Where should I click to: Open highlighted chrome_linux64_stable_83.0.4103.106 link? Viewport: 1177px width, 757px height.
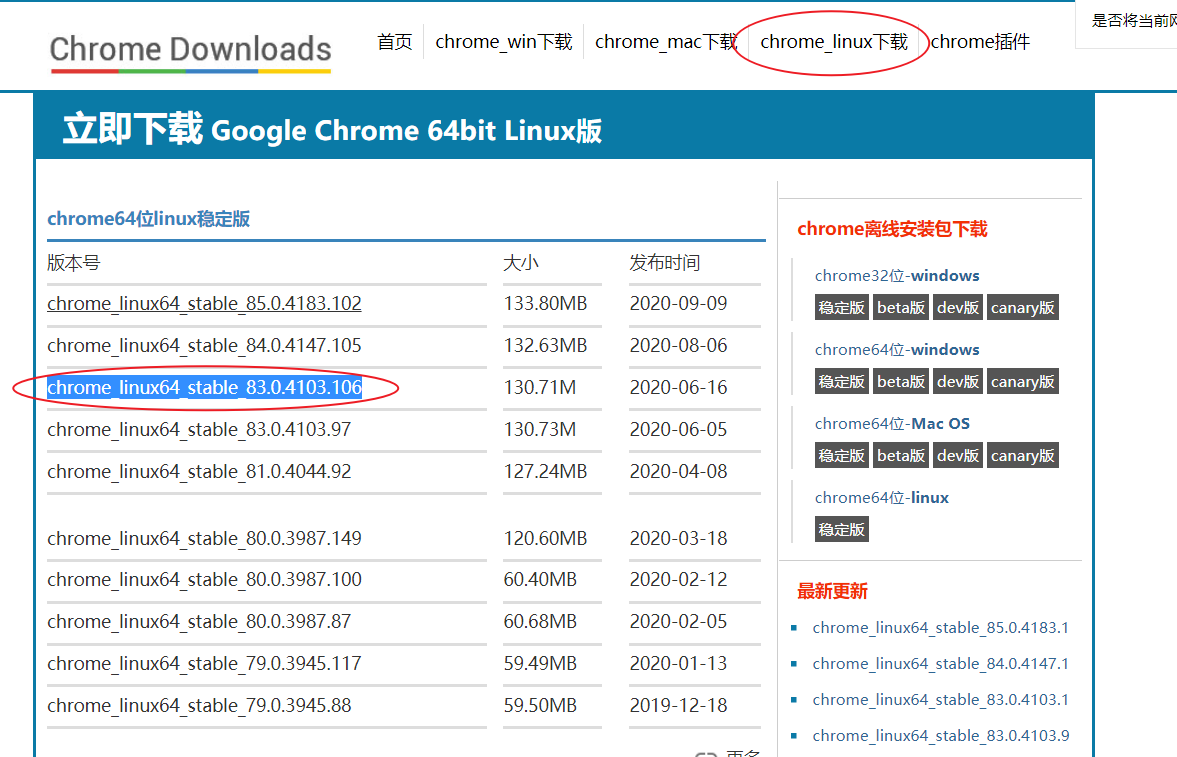tap(204, 388)
